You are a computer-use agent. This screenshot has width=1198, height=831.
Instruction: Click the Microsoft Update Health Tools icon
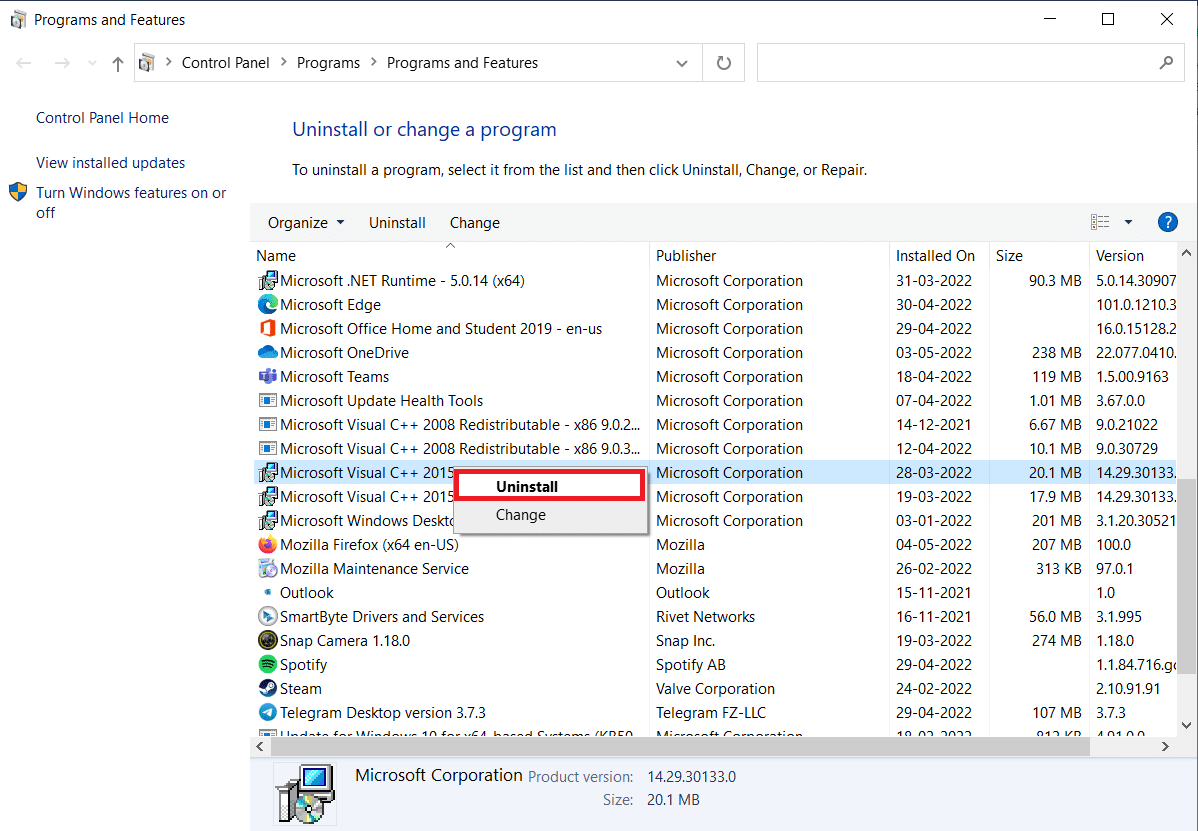pyautogui.click(x=267, y=401)
